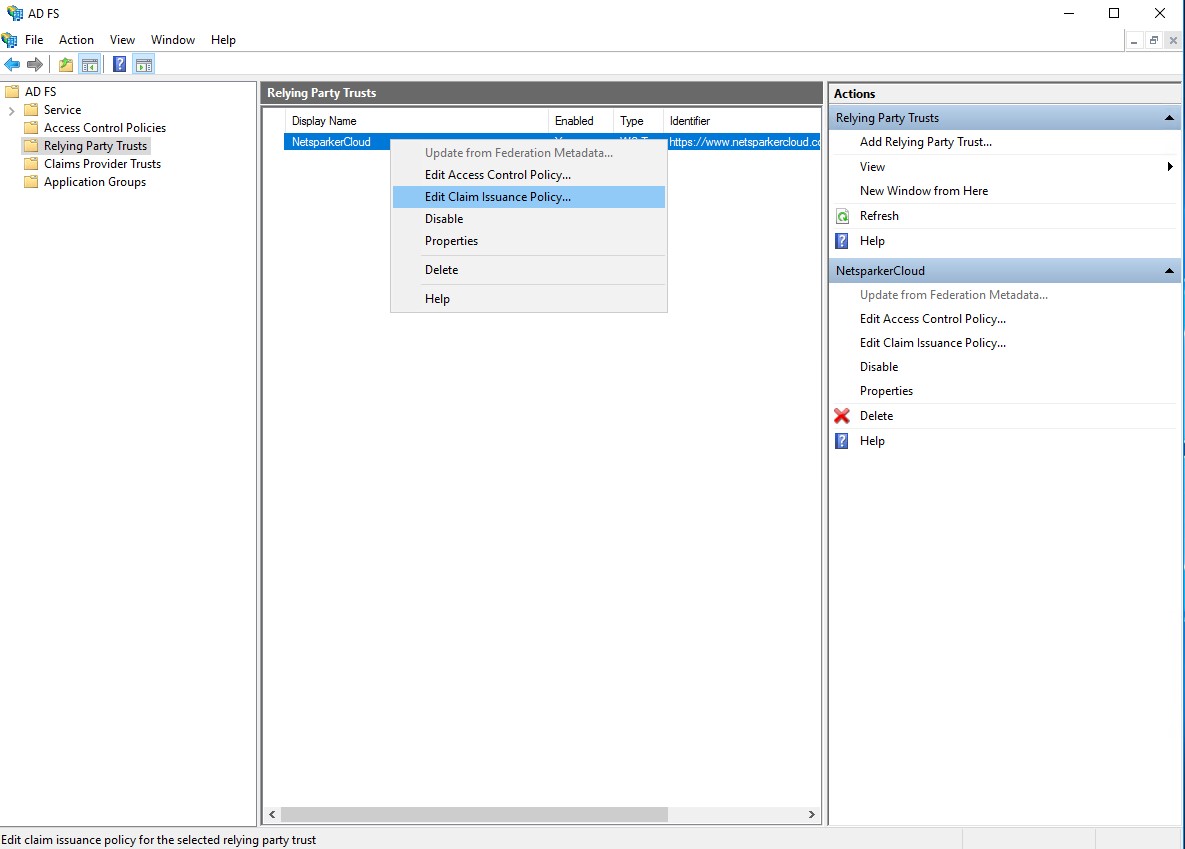The height and width of the screenshot is (849, 1185).
Task: Click the red Delete X icon
Action: pos(842,416)
